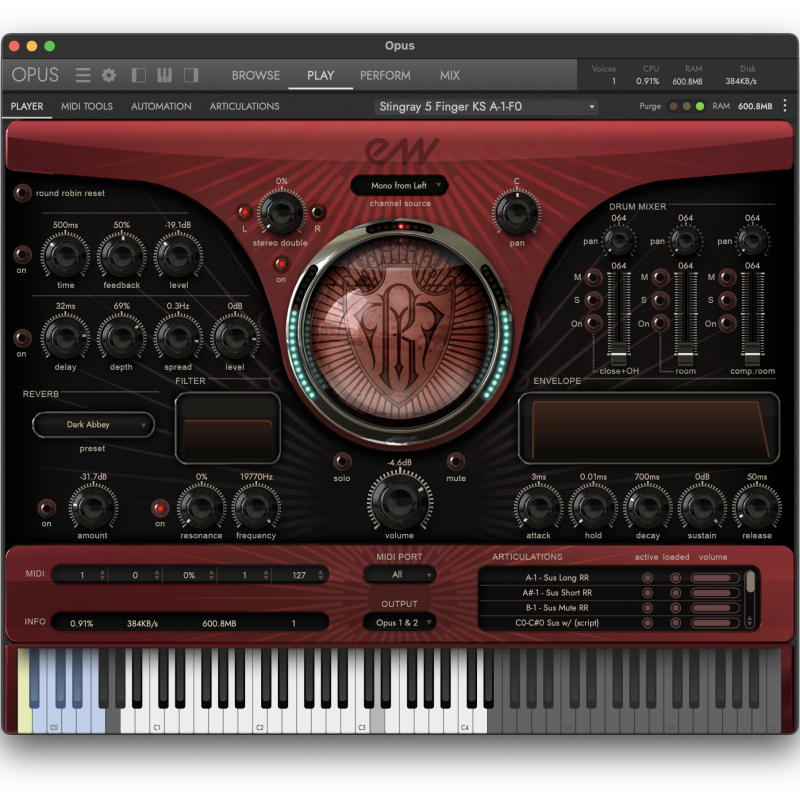Click the stepper arrows beside MIDI 0%
This screenshot has height=800, width=800.
pyautogui.click(x=211, y=575)
